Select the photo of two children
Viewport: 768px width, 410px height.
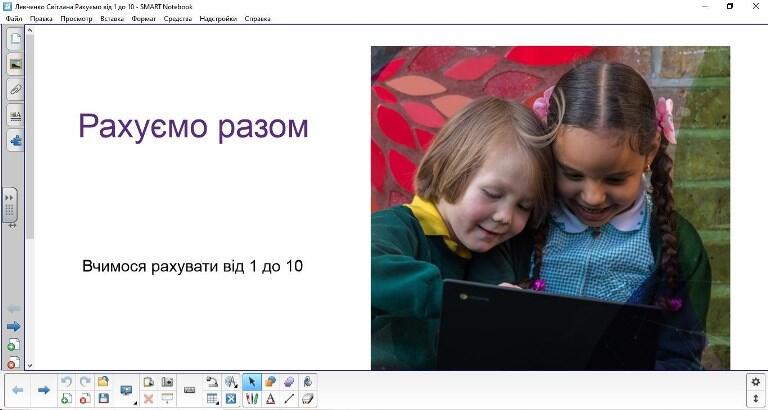pos(551,208)
